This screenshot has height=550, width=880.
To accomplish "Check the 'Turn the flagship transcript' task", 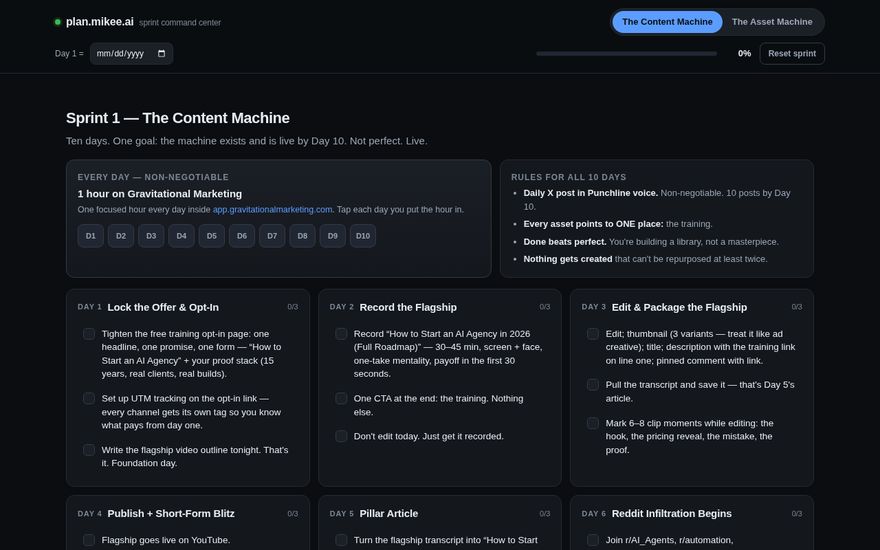I will tap(341, 540).
